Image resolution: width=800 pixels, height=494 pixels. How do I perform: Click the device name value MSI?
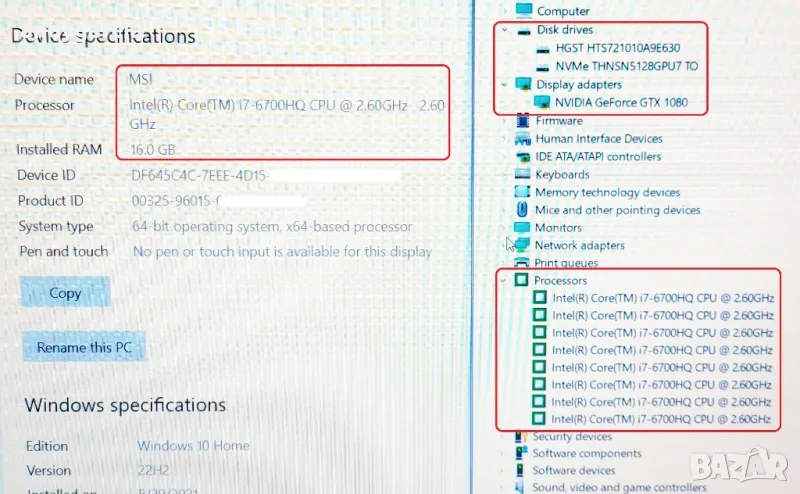(x=140, y=80)
